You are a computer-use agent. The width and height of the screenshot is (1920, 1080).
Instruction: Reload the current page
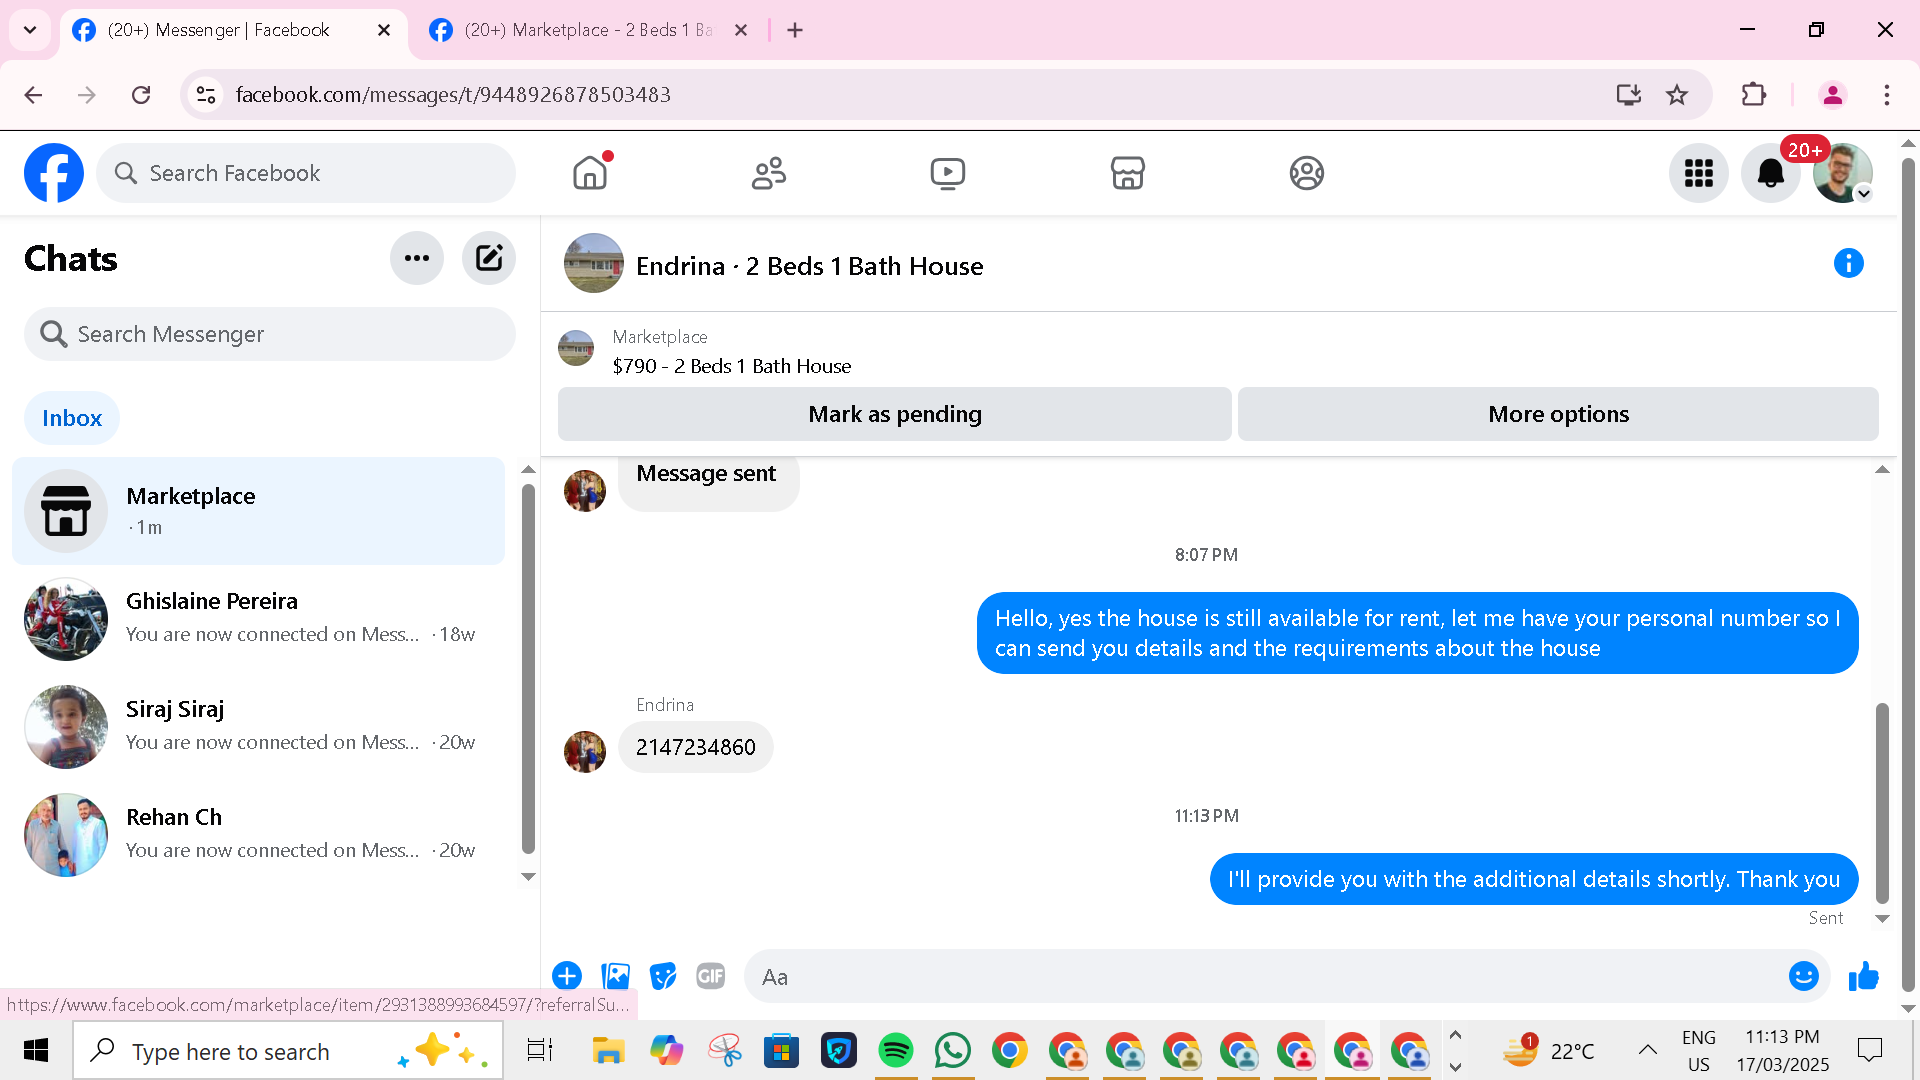click(x=141, y=95)
